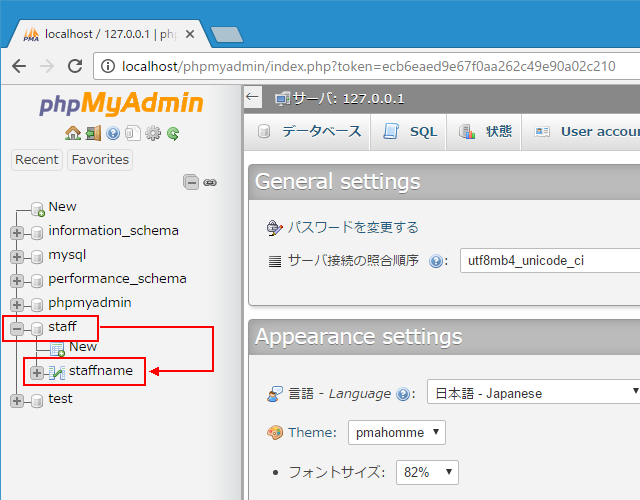Expand the test database node
The image size is (640, 500).
tap(17, 401)
